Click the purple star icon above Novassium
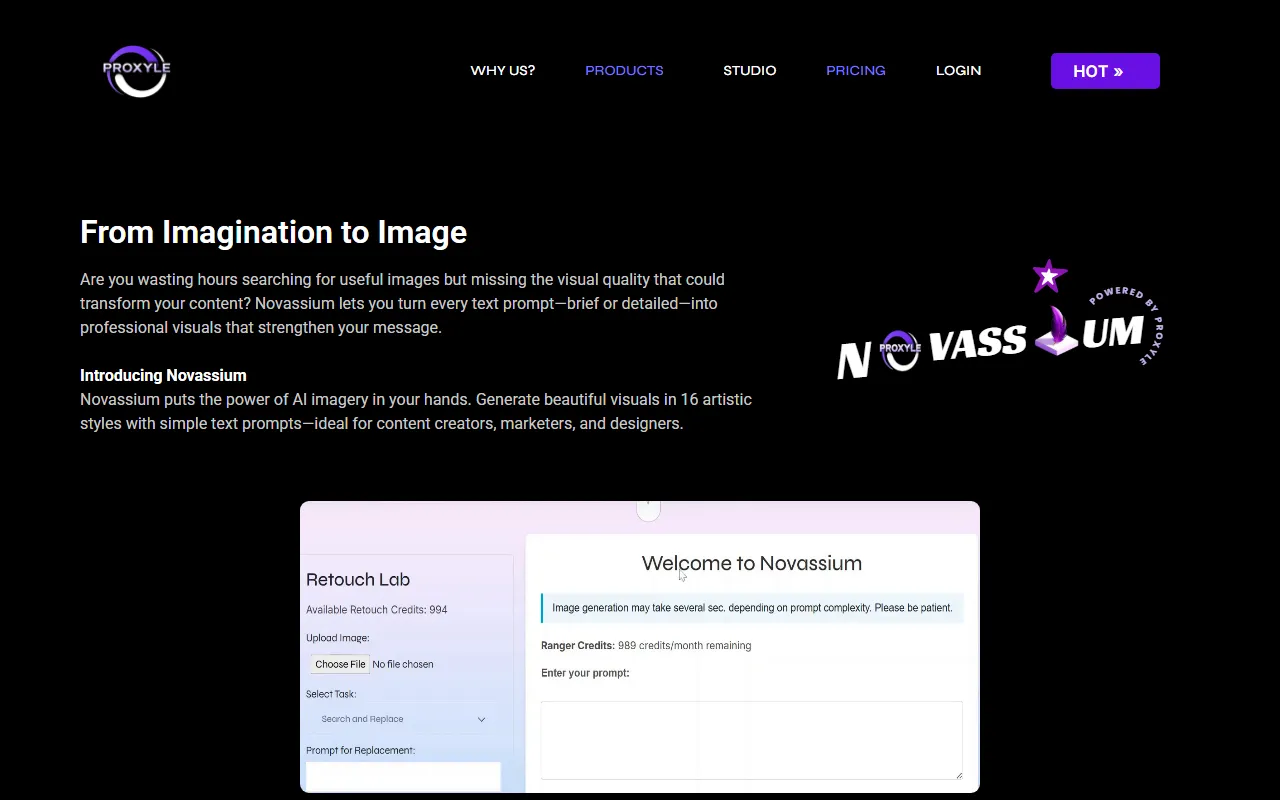 tap(1049, 276)
